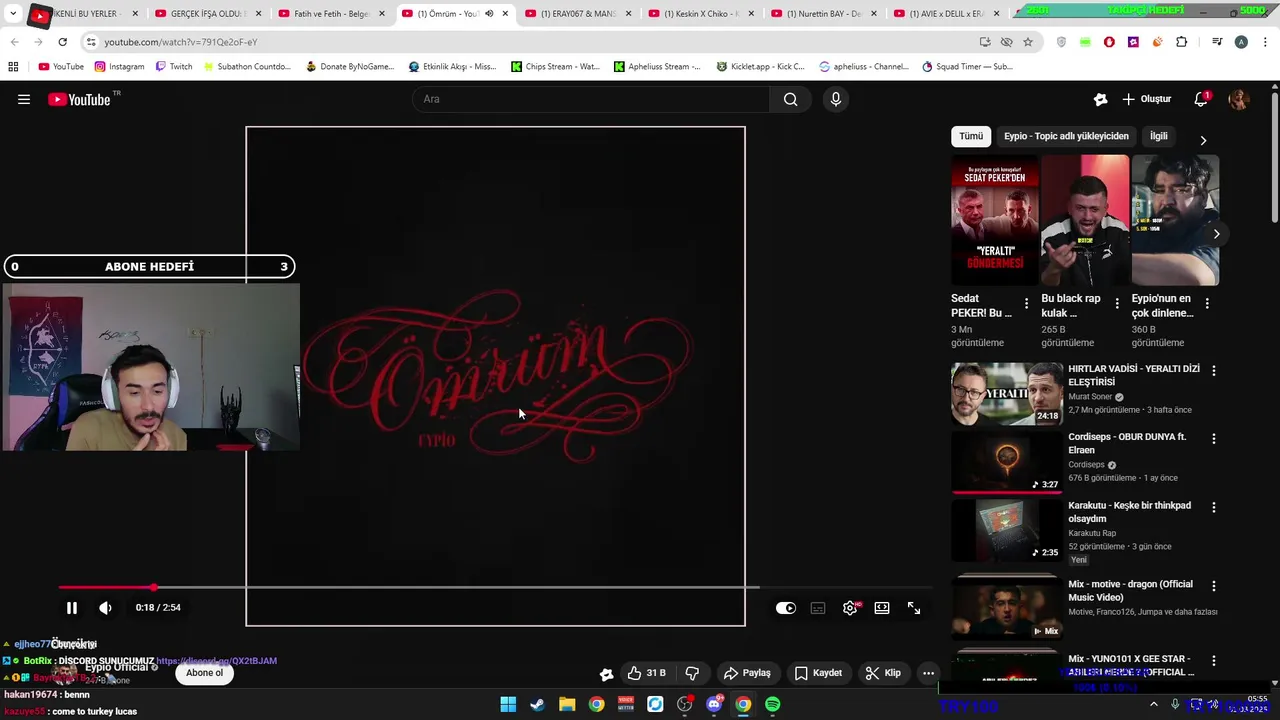Mute the video with the speaker icon
Screen dimensions: 1280x720
105,608
